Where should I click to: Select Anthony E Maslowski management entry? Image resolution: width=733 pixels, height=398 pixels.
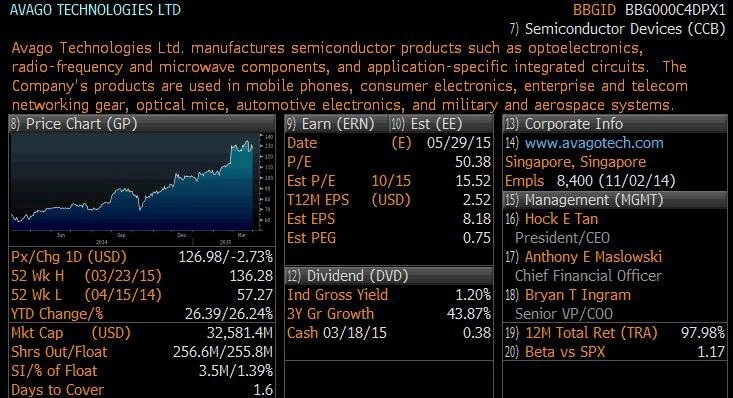coord(593,257)
